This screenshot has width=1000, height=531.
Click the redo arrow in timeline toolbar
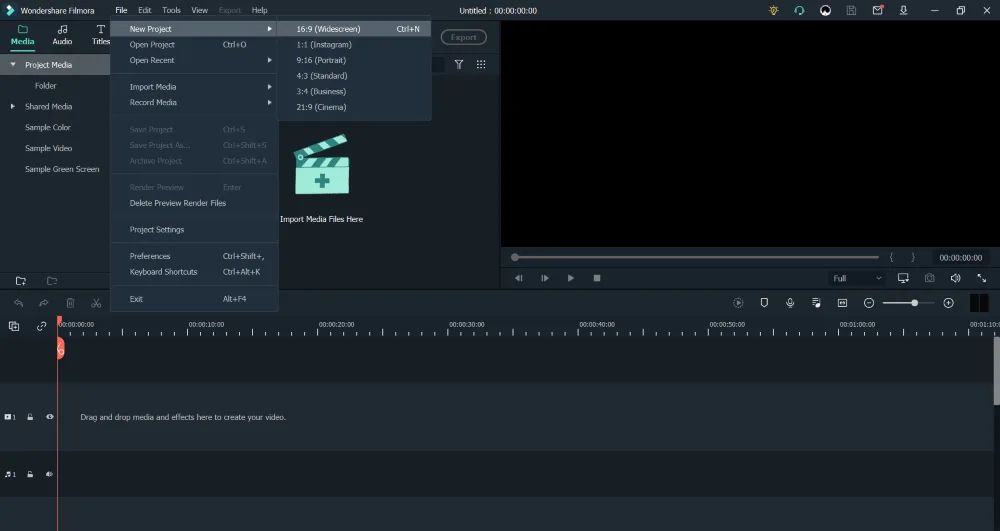tap(44, 303)
